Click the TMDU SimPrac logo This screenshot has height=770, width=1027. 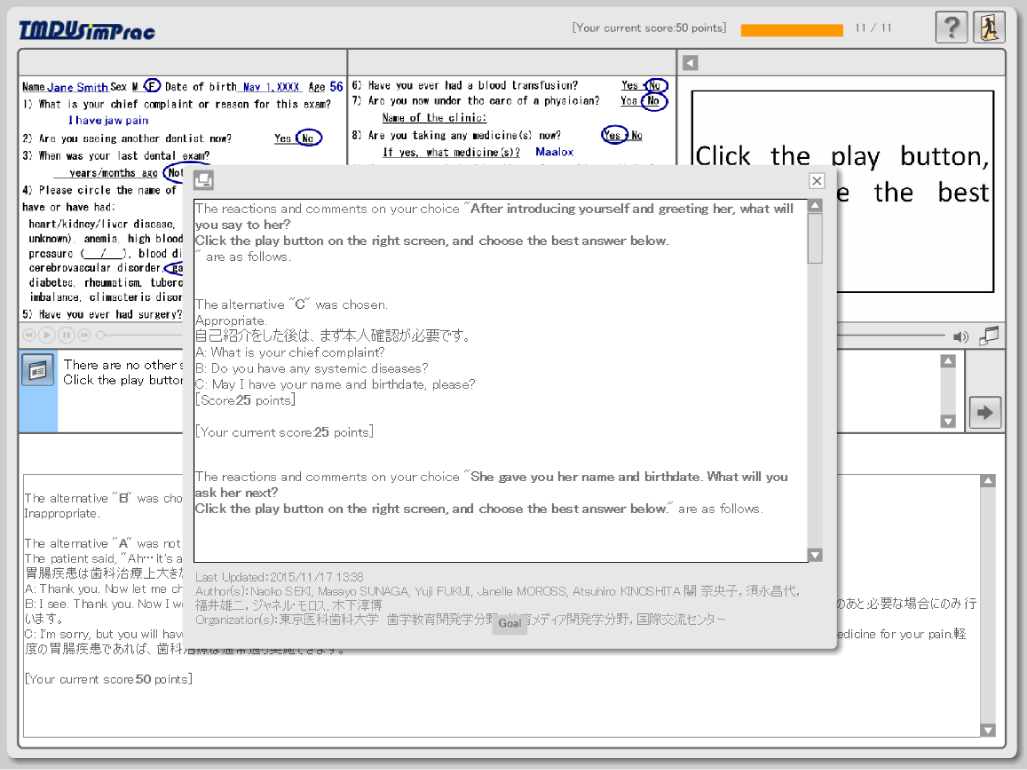coord(87,30)
